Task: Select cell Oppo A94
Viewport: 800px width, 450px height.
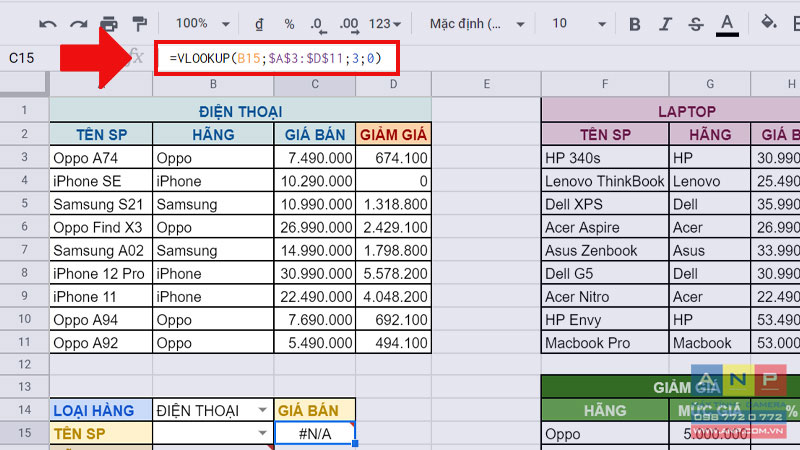Action: pos(101,319)
